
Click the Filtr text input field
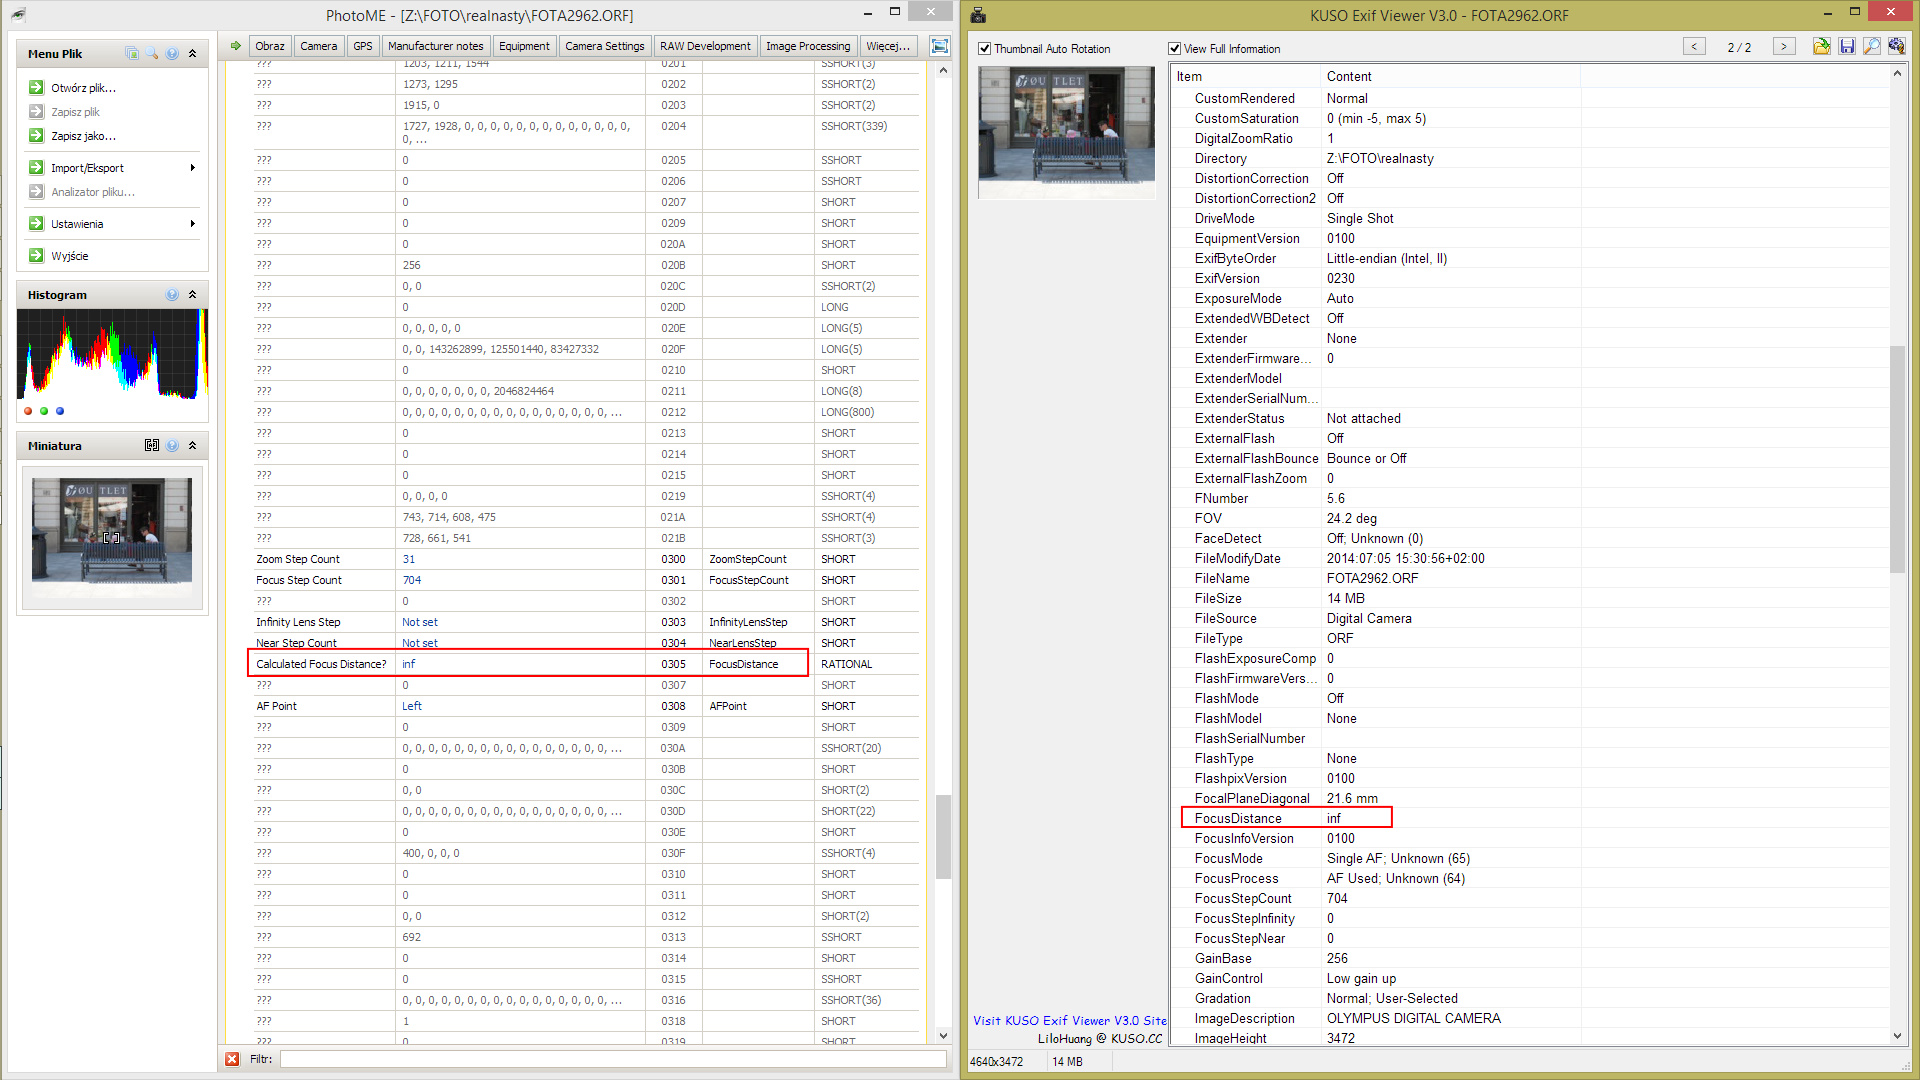point(612,1059)
